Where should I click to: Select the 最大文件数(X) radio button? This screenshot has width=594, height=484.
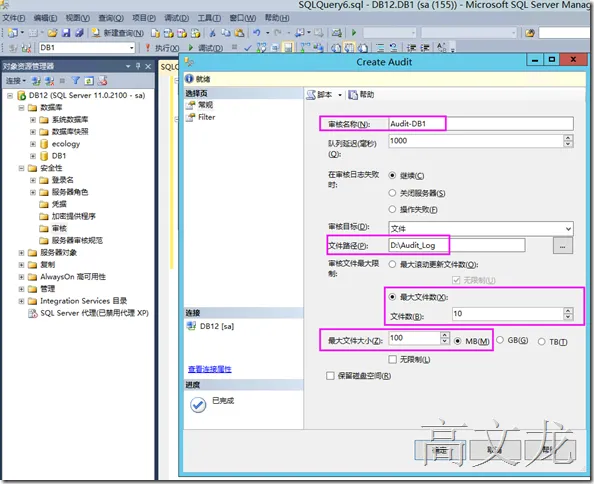coord(392,297)
